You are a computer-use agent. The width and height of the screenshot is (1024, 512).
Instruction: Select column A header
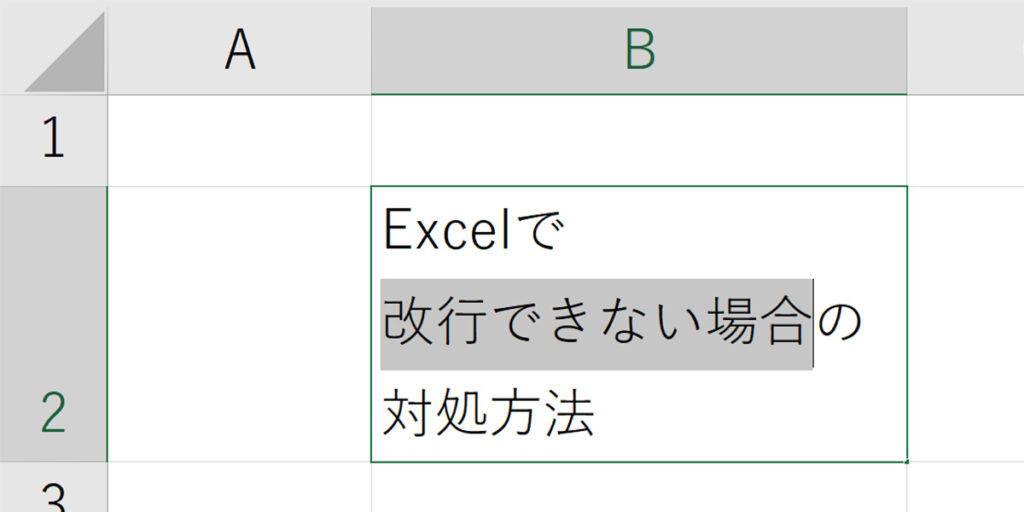239,48
